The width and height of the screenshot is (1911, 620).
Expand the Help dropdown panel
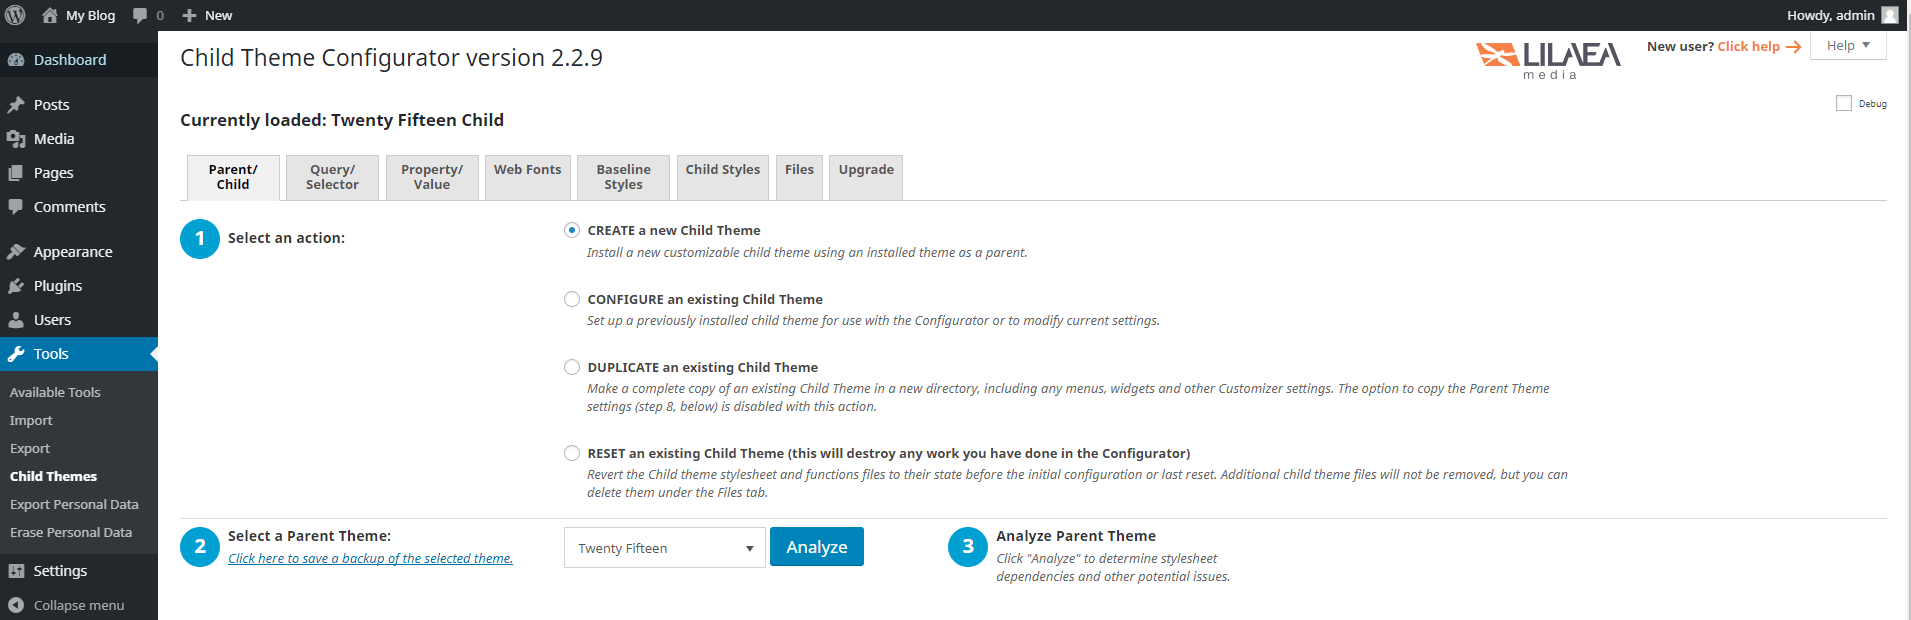point(1847,46)
